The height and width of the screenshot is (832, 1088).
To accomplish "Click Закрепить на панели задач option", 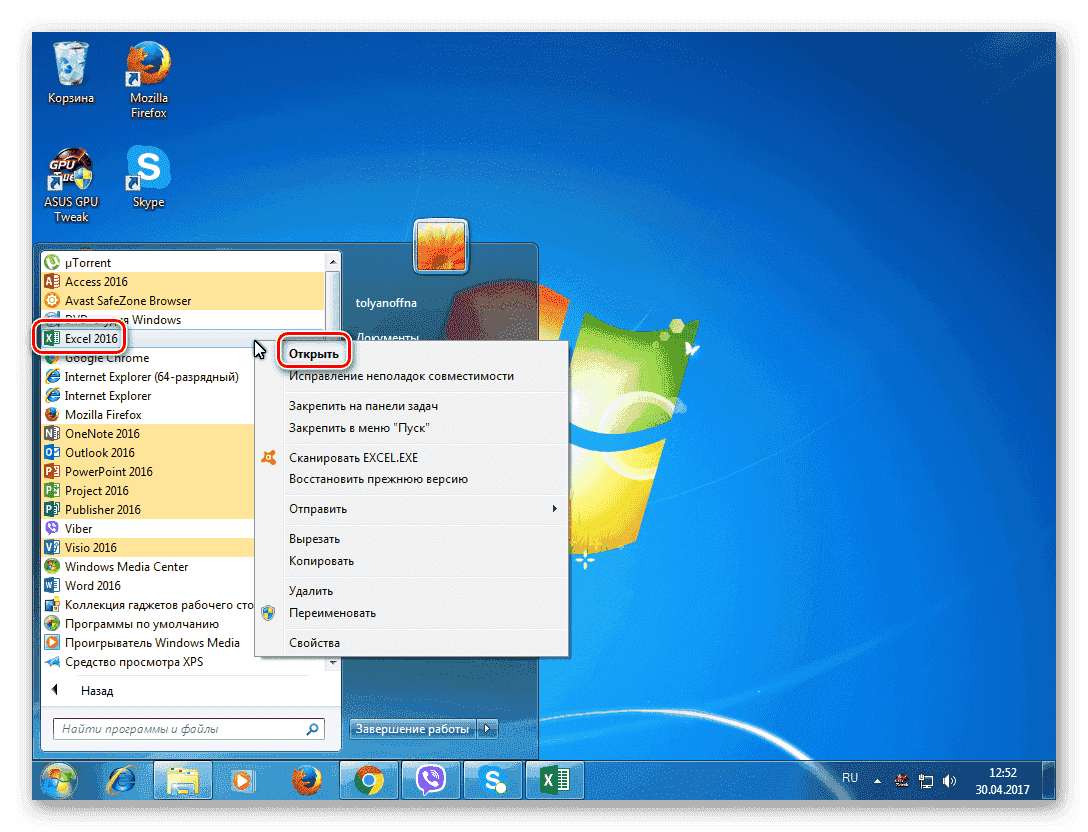I will click(x=363, y=406).
